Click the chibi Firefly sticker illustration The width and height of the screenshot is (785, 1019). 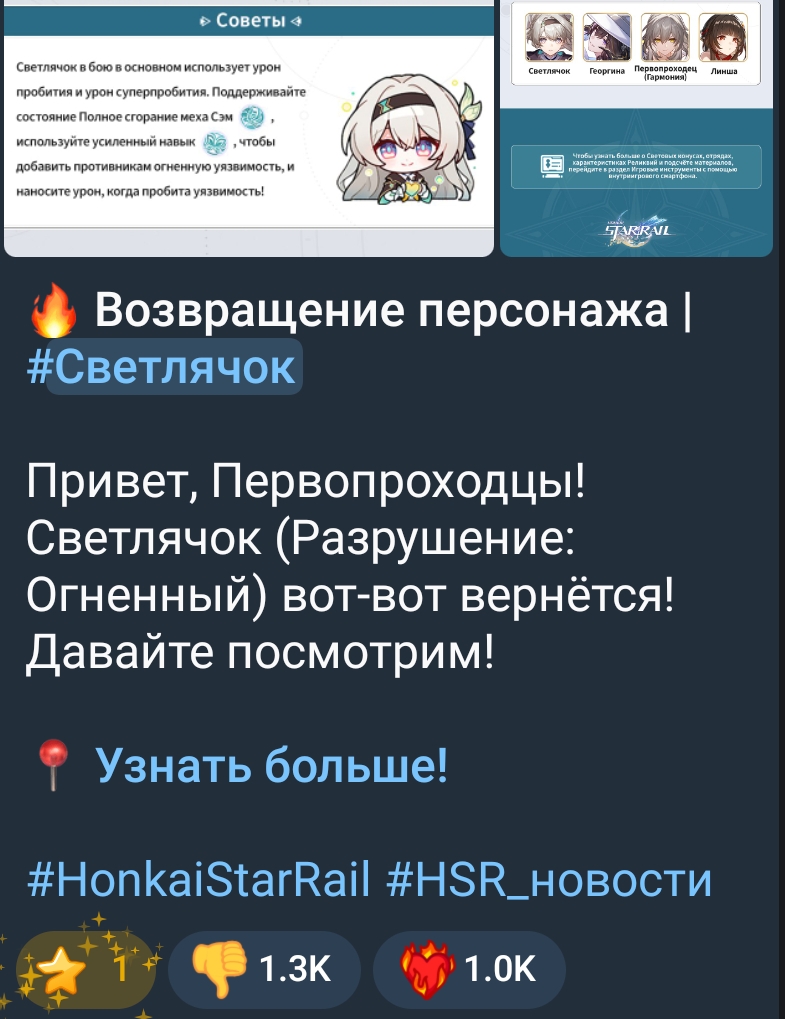pyautogui.click(x=407, y=141)
